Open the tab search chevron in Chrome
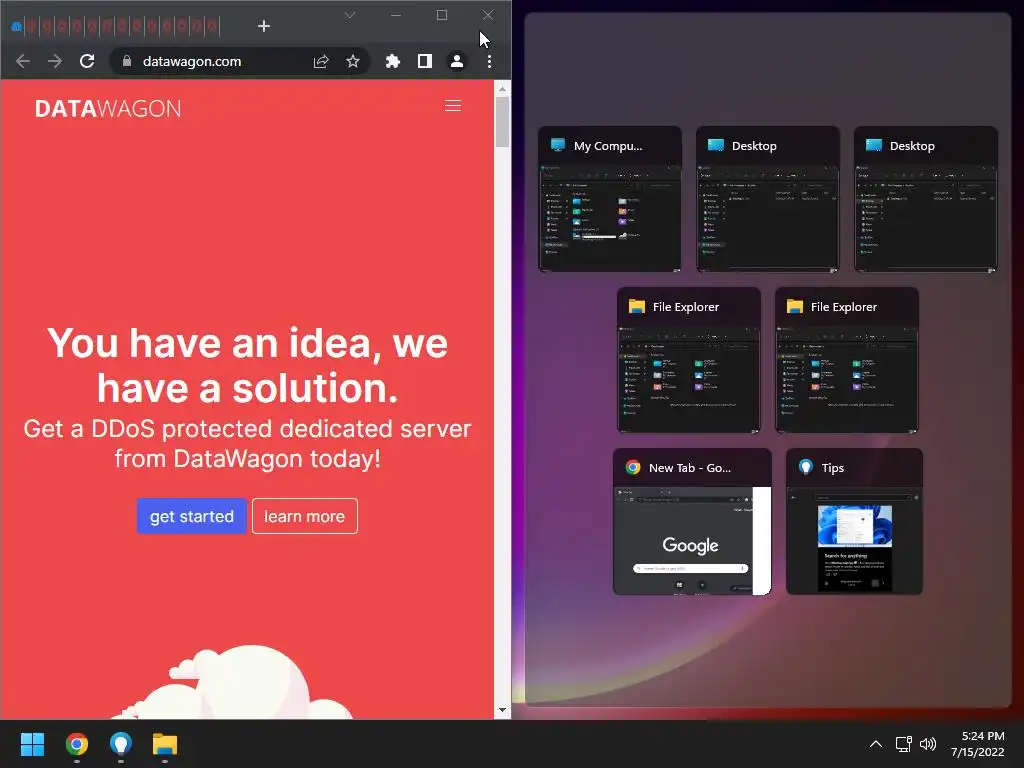The width and height of the screenshot is (1024, 768). tap(350, 15)
